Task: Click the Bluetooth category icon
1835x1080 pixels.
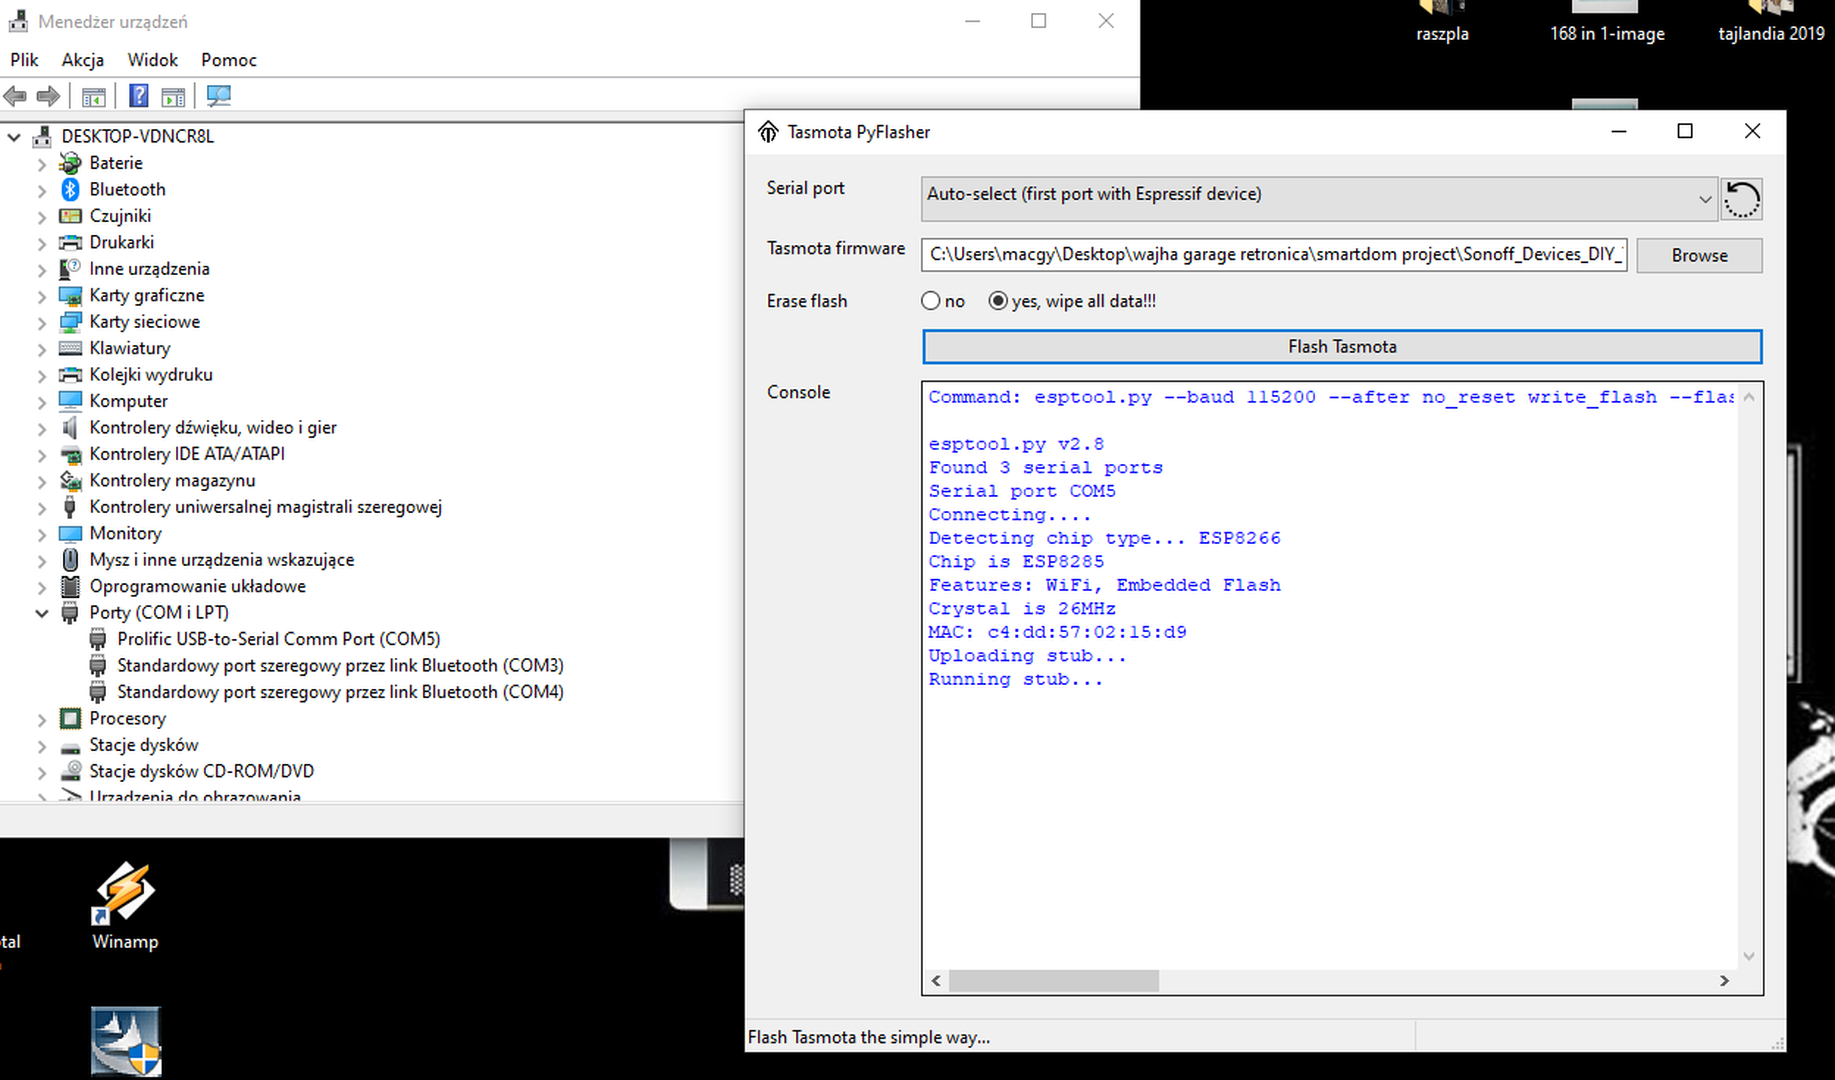Action: coord(70,189)
